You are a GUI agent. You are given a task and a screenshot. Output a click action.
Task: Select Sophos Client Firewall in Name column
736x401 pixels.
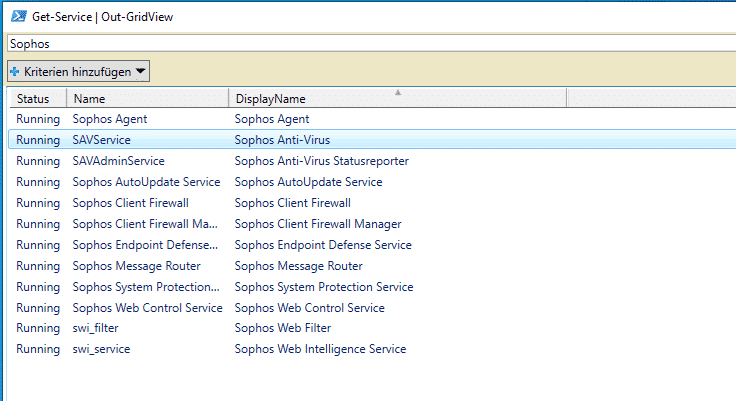(x=130, y=203)
